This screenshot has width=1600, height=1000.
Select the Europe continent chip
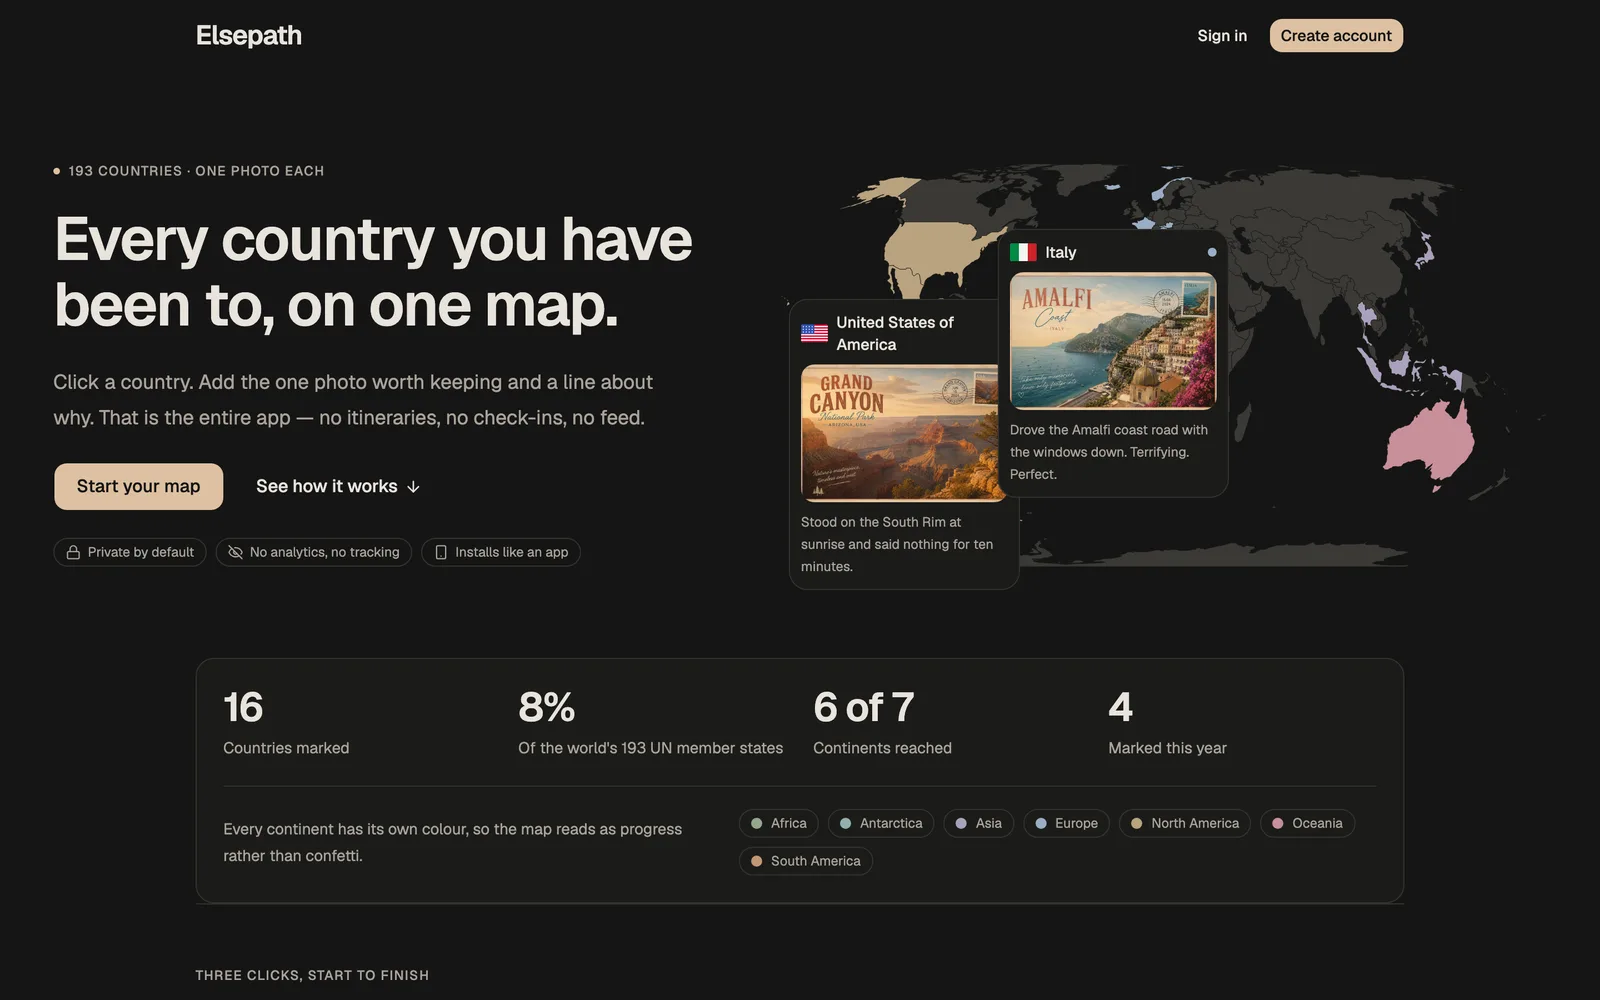(x=1066, y=823)
